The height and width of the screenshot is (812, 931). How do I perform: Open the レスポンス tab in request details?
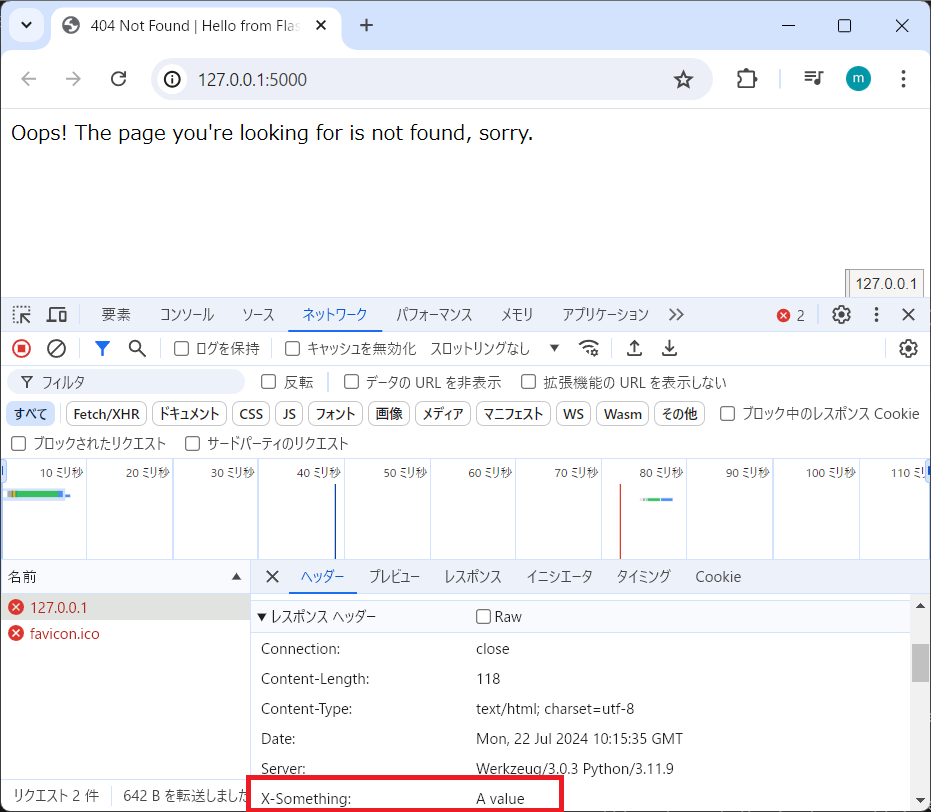pos(472,577)
